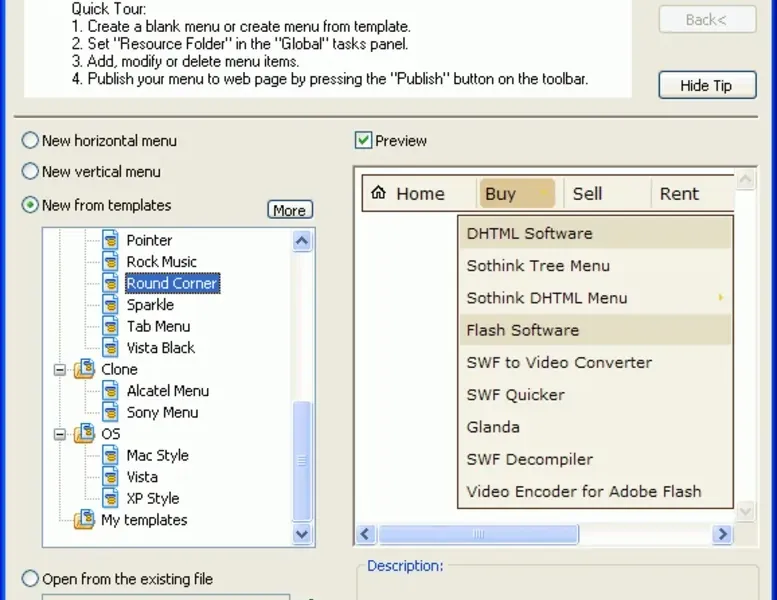Screen dimensions: 777x600
Task: Select the Vista Black template name
Action: click(x=161, y=348)
